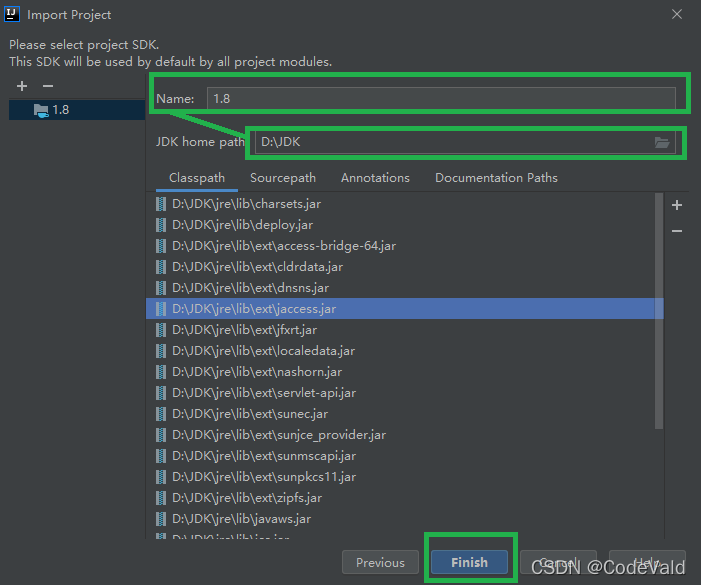
Task: Select the access-bridge-64.jar entry
Action: click(404, 246)
